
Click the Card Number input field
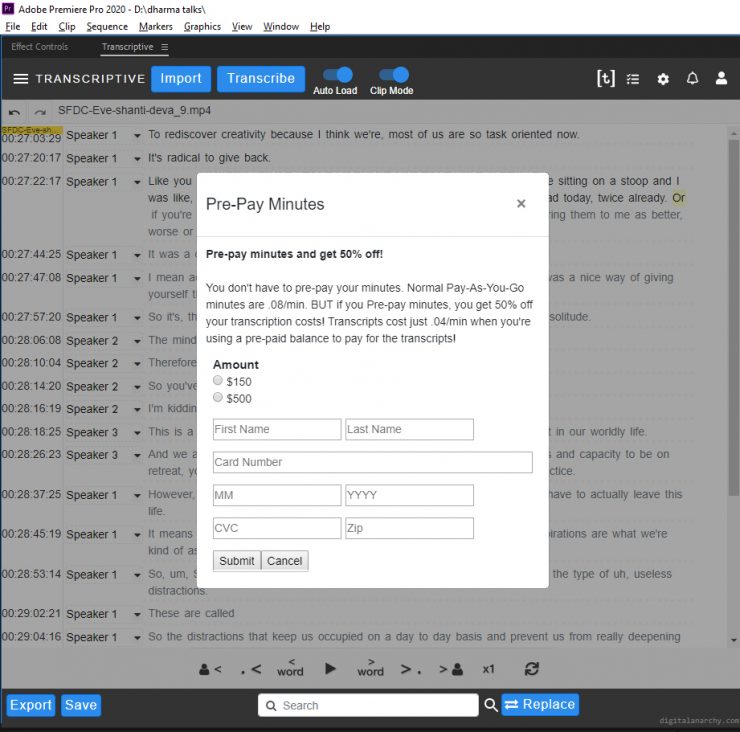click(372, 462)
